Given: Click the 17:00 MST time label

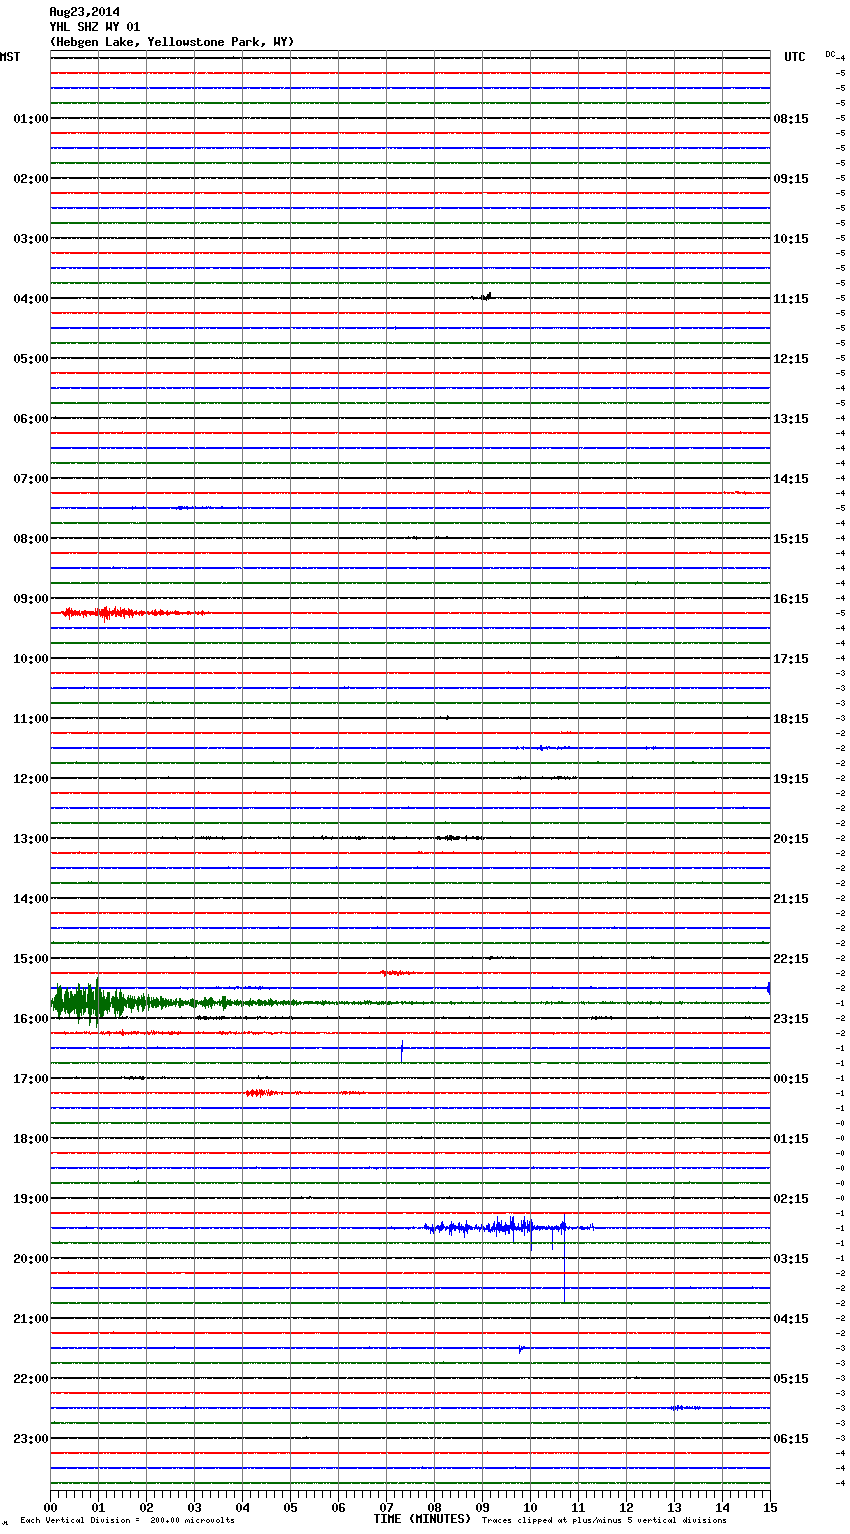Looking at the screenshot, I should tap(30, 1079).
